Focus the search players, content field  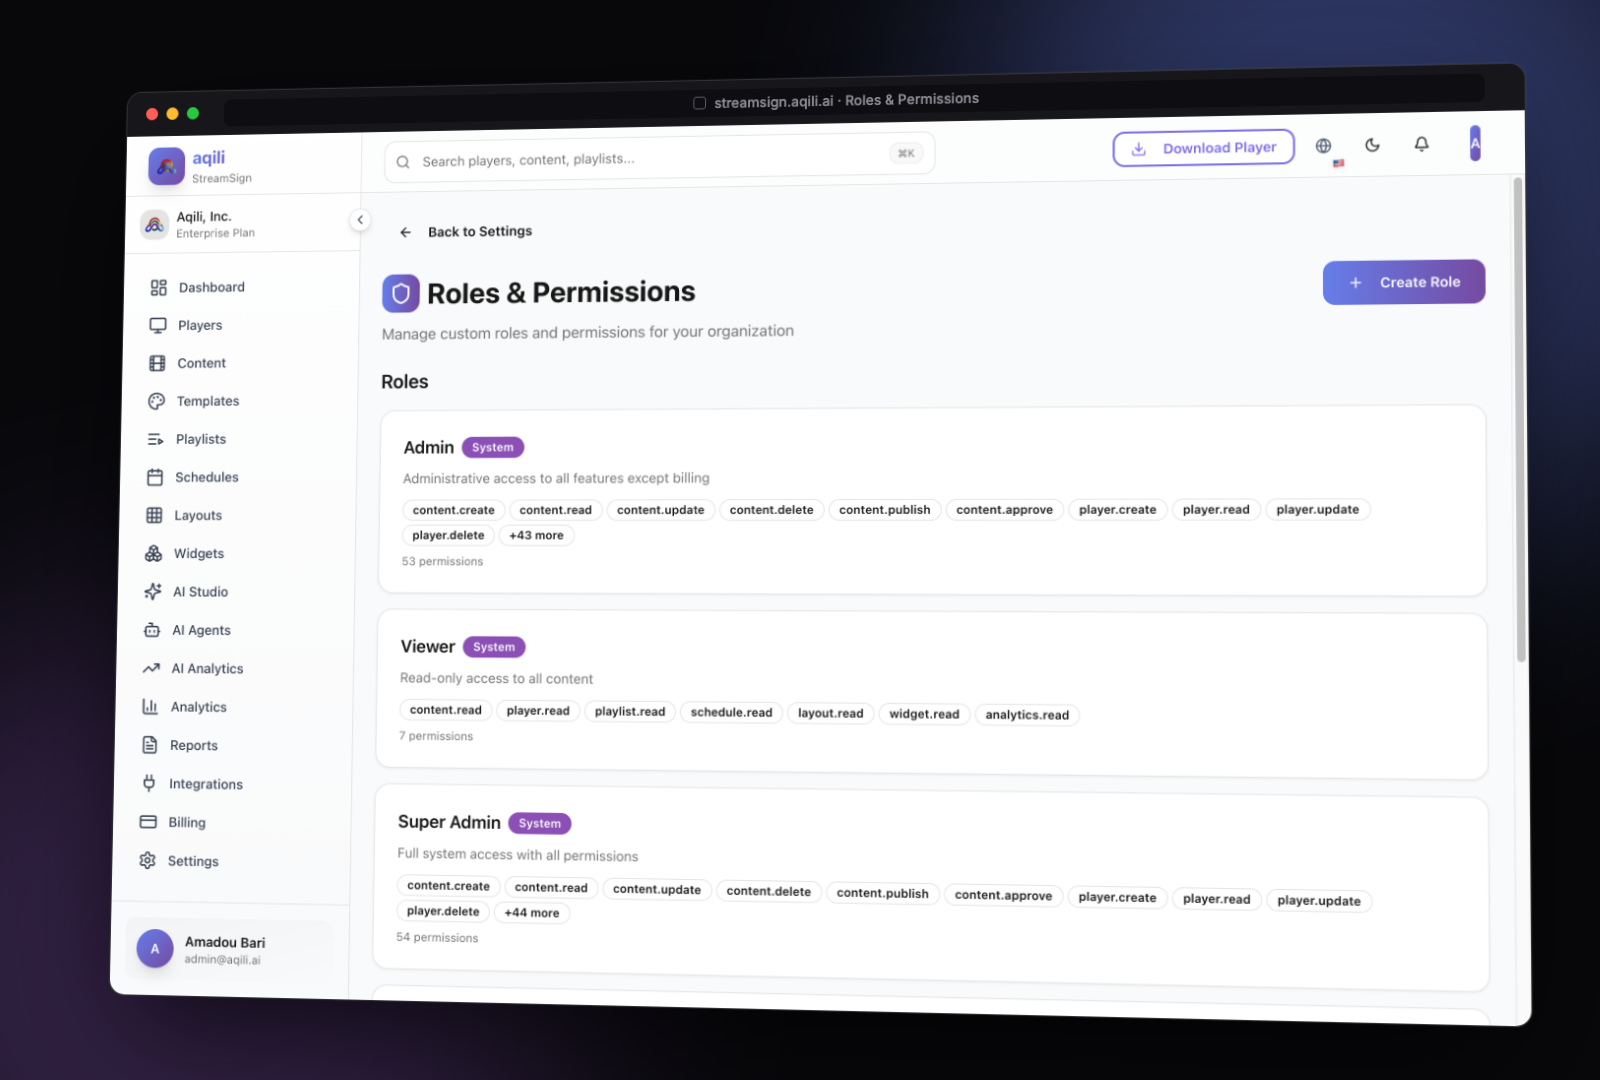tap(660, 158)
